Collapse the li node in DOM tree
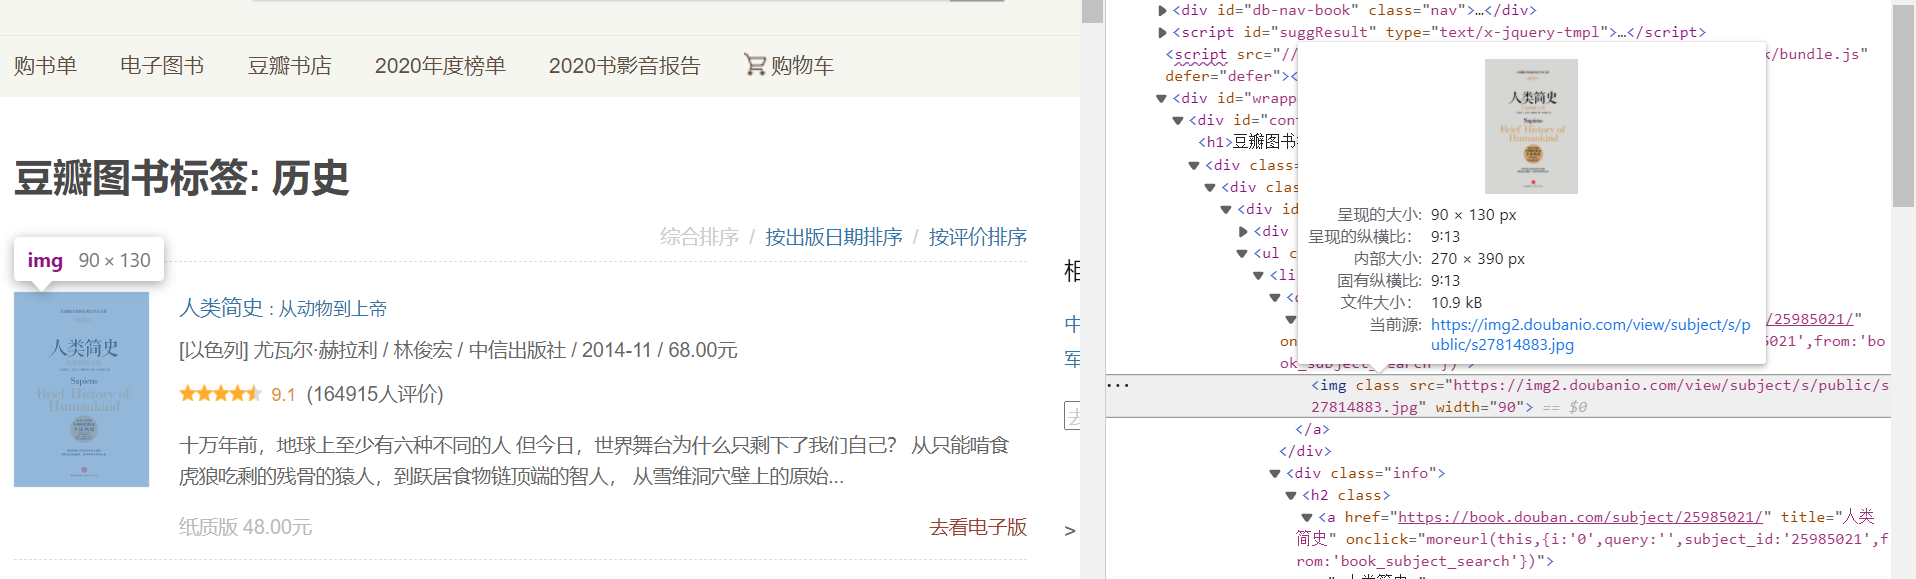Viewport: 1916px width, 579px height. coord(1259,276)
